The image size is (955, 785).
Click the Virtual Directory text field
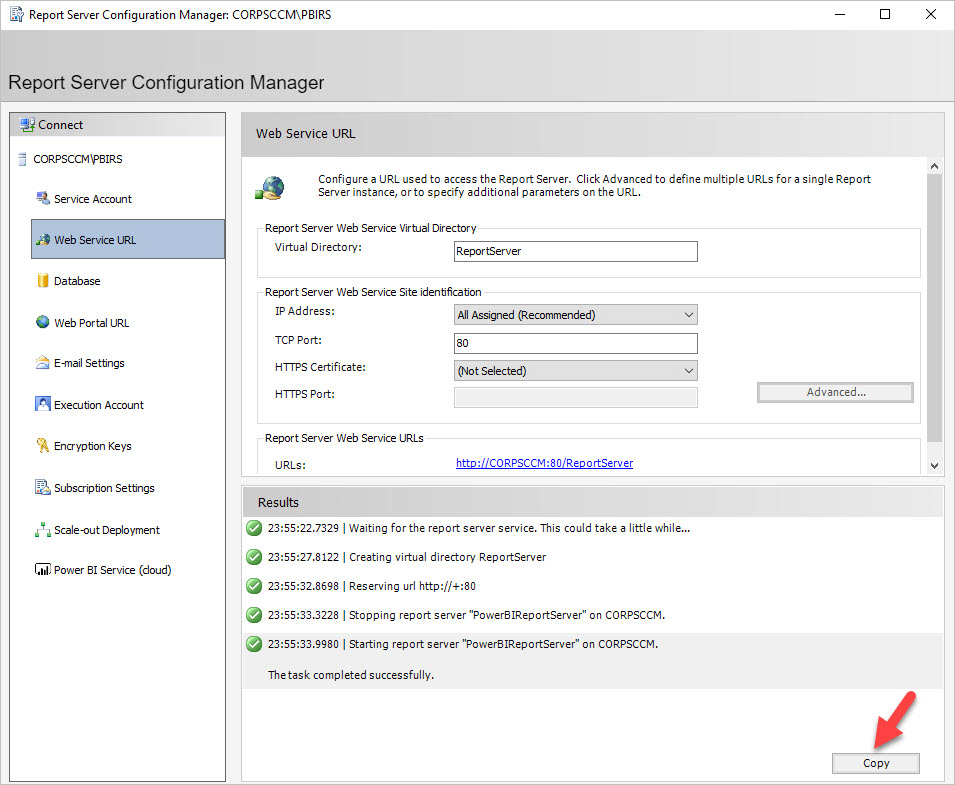click(x=576, y=252)
